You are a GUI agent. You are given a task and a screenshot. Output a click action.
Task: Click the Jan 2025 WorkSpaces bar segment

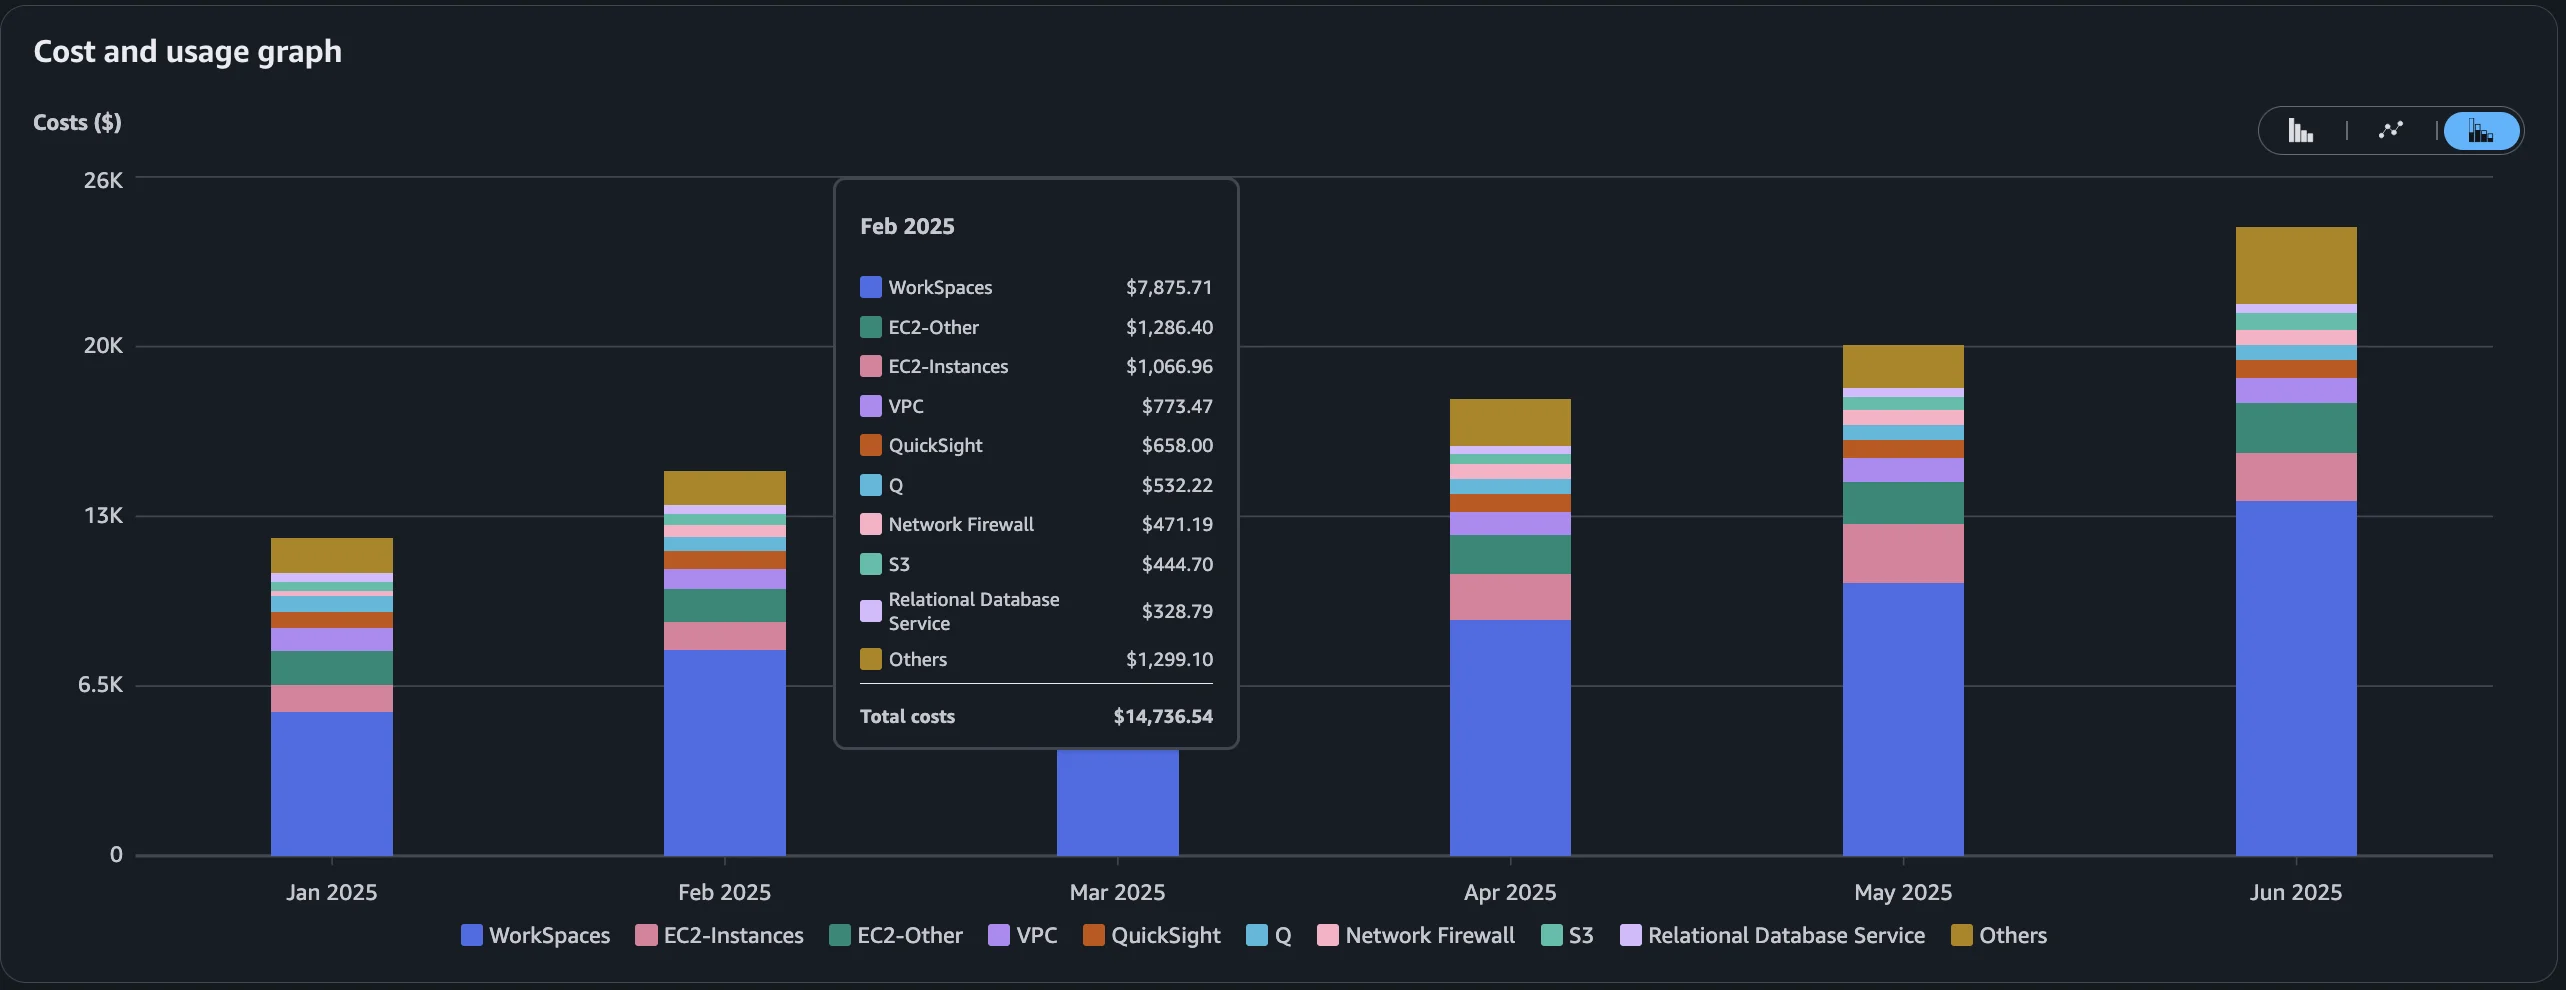pyautogui.click(x=331, y=783)
